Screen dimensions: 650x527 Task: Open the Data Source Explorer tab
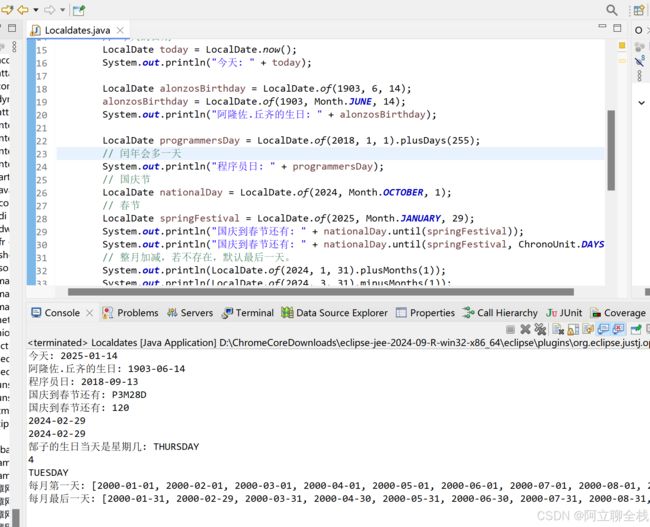(x=334, y=313)
